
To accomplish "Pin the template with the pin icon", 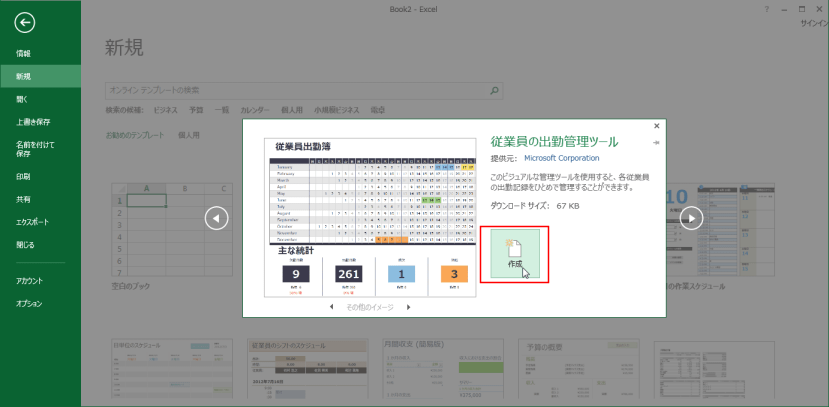I will point(656,143).
